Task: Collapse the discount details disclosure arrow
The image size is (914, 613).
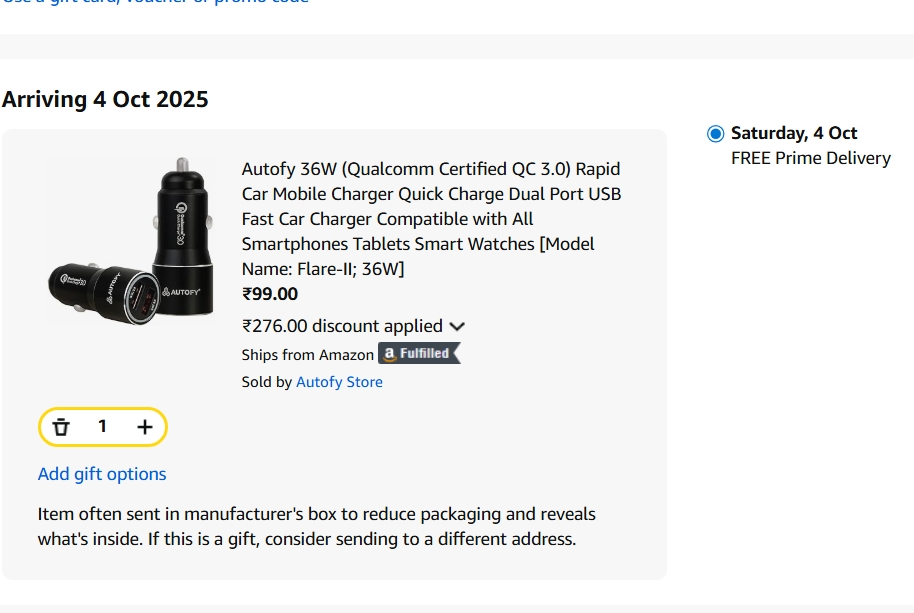Action: pyautogui.click(x=457, y=326)
